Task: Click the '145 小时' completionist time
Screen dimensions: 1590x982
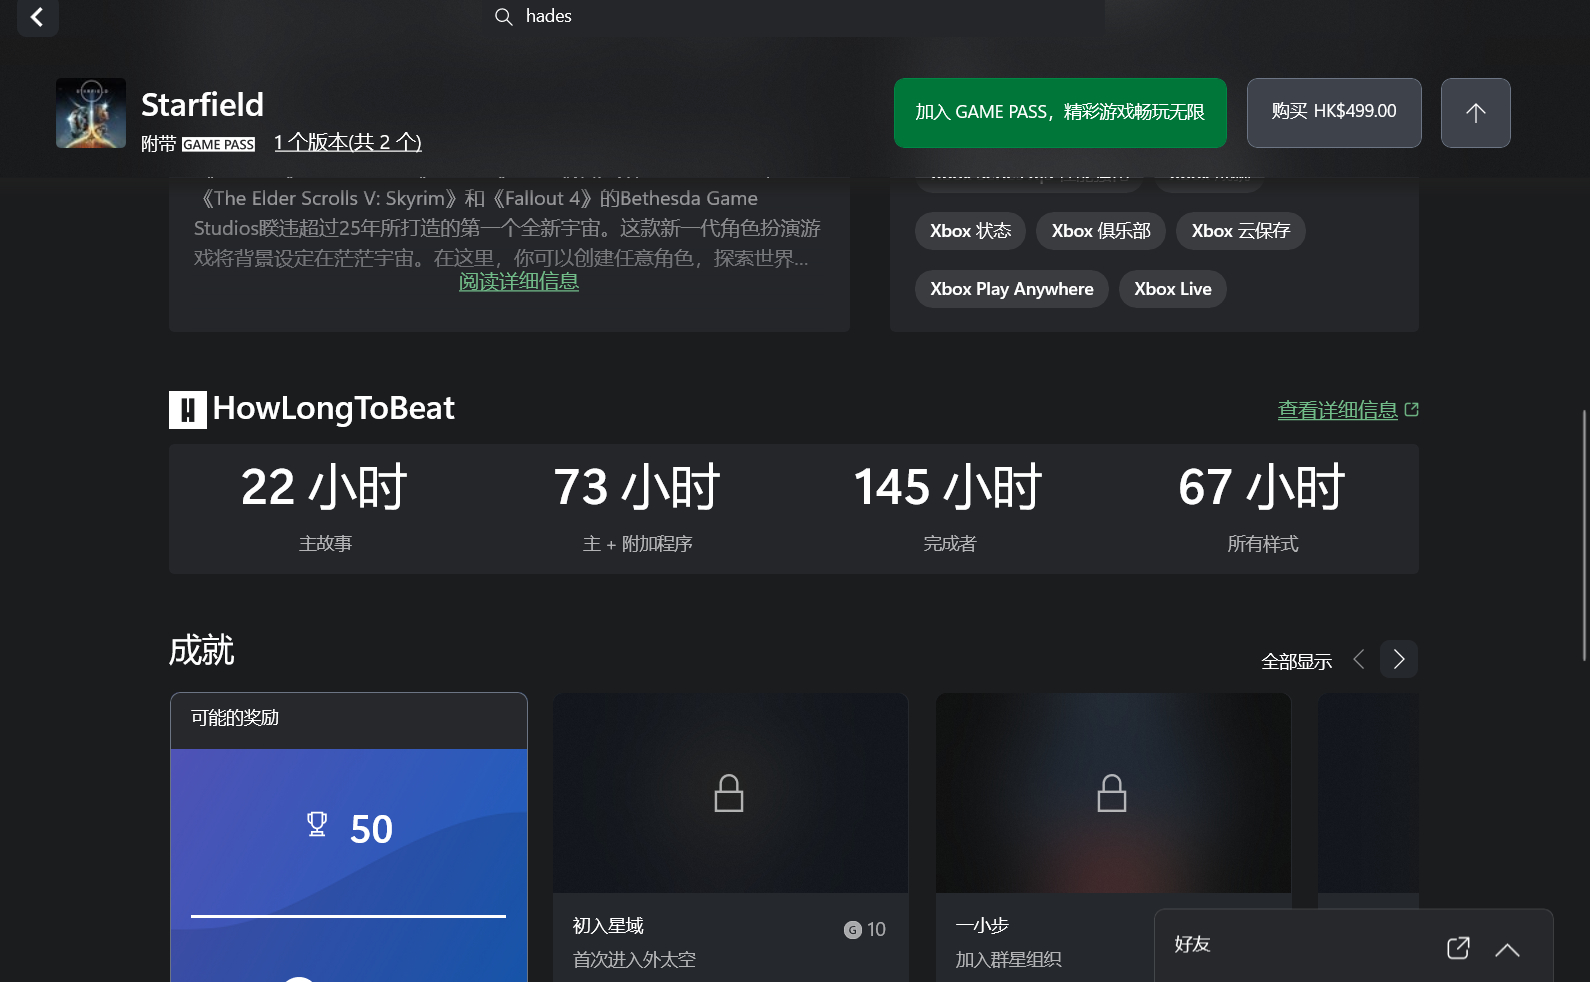Action: 949,487
